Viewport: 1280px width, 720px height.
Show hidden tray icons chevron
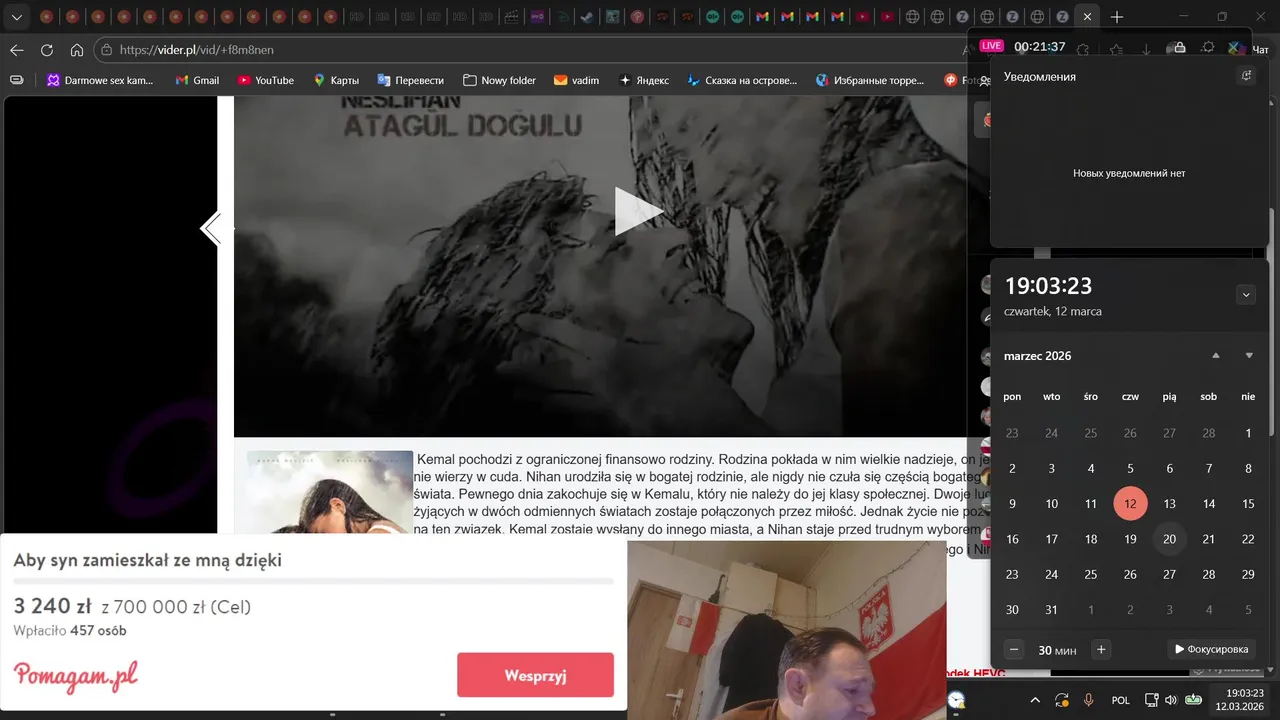(x=1035, y=700)
